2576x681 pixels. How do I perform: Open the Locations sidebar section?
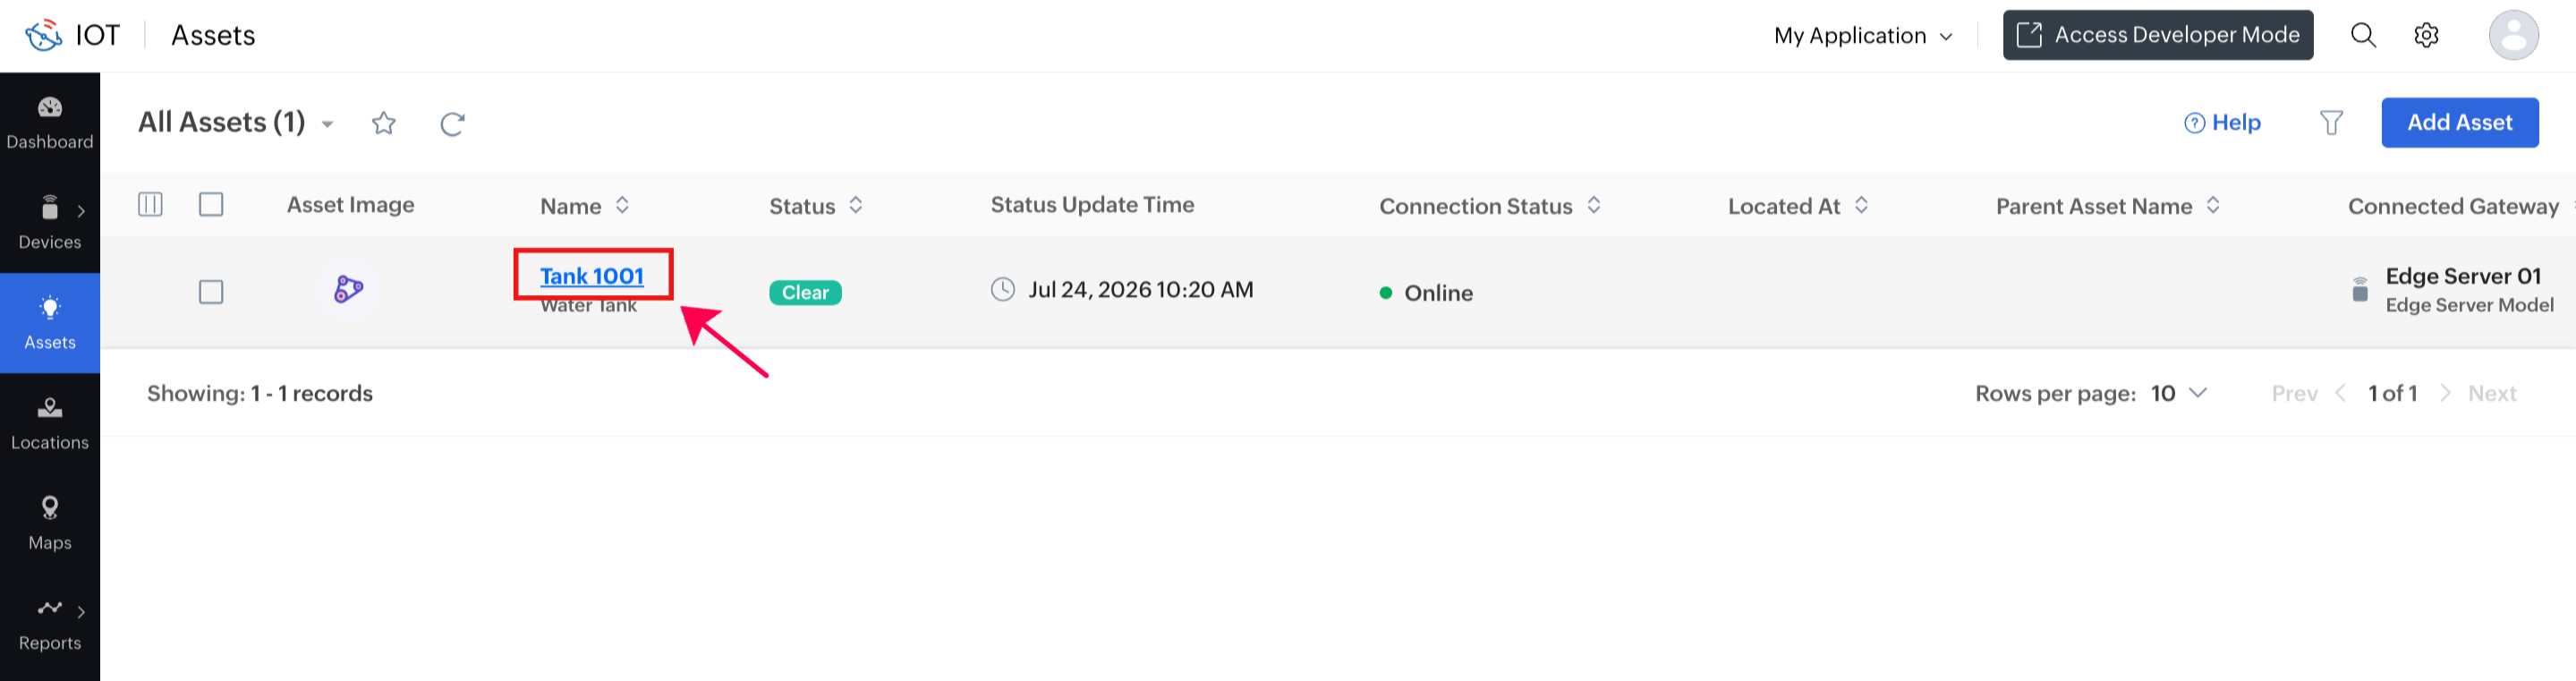[50, 423]
